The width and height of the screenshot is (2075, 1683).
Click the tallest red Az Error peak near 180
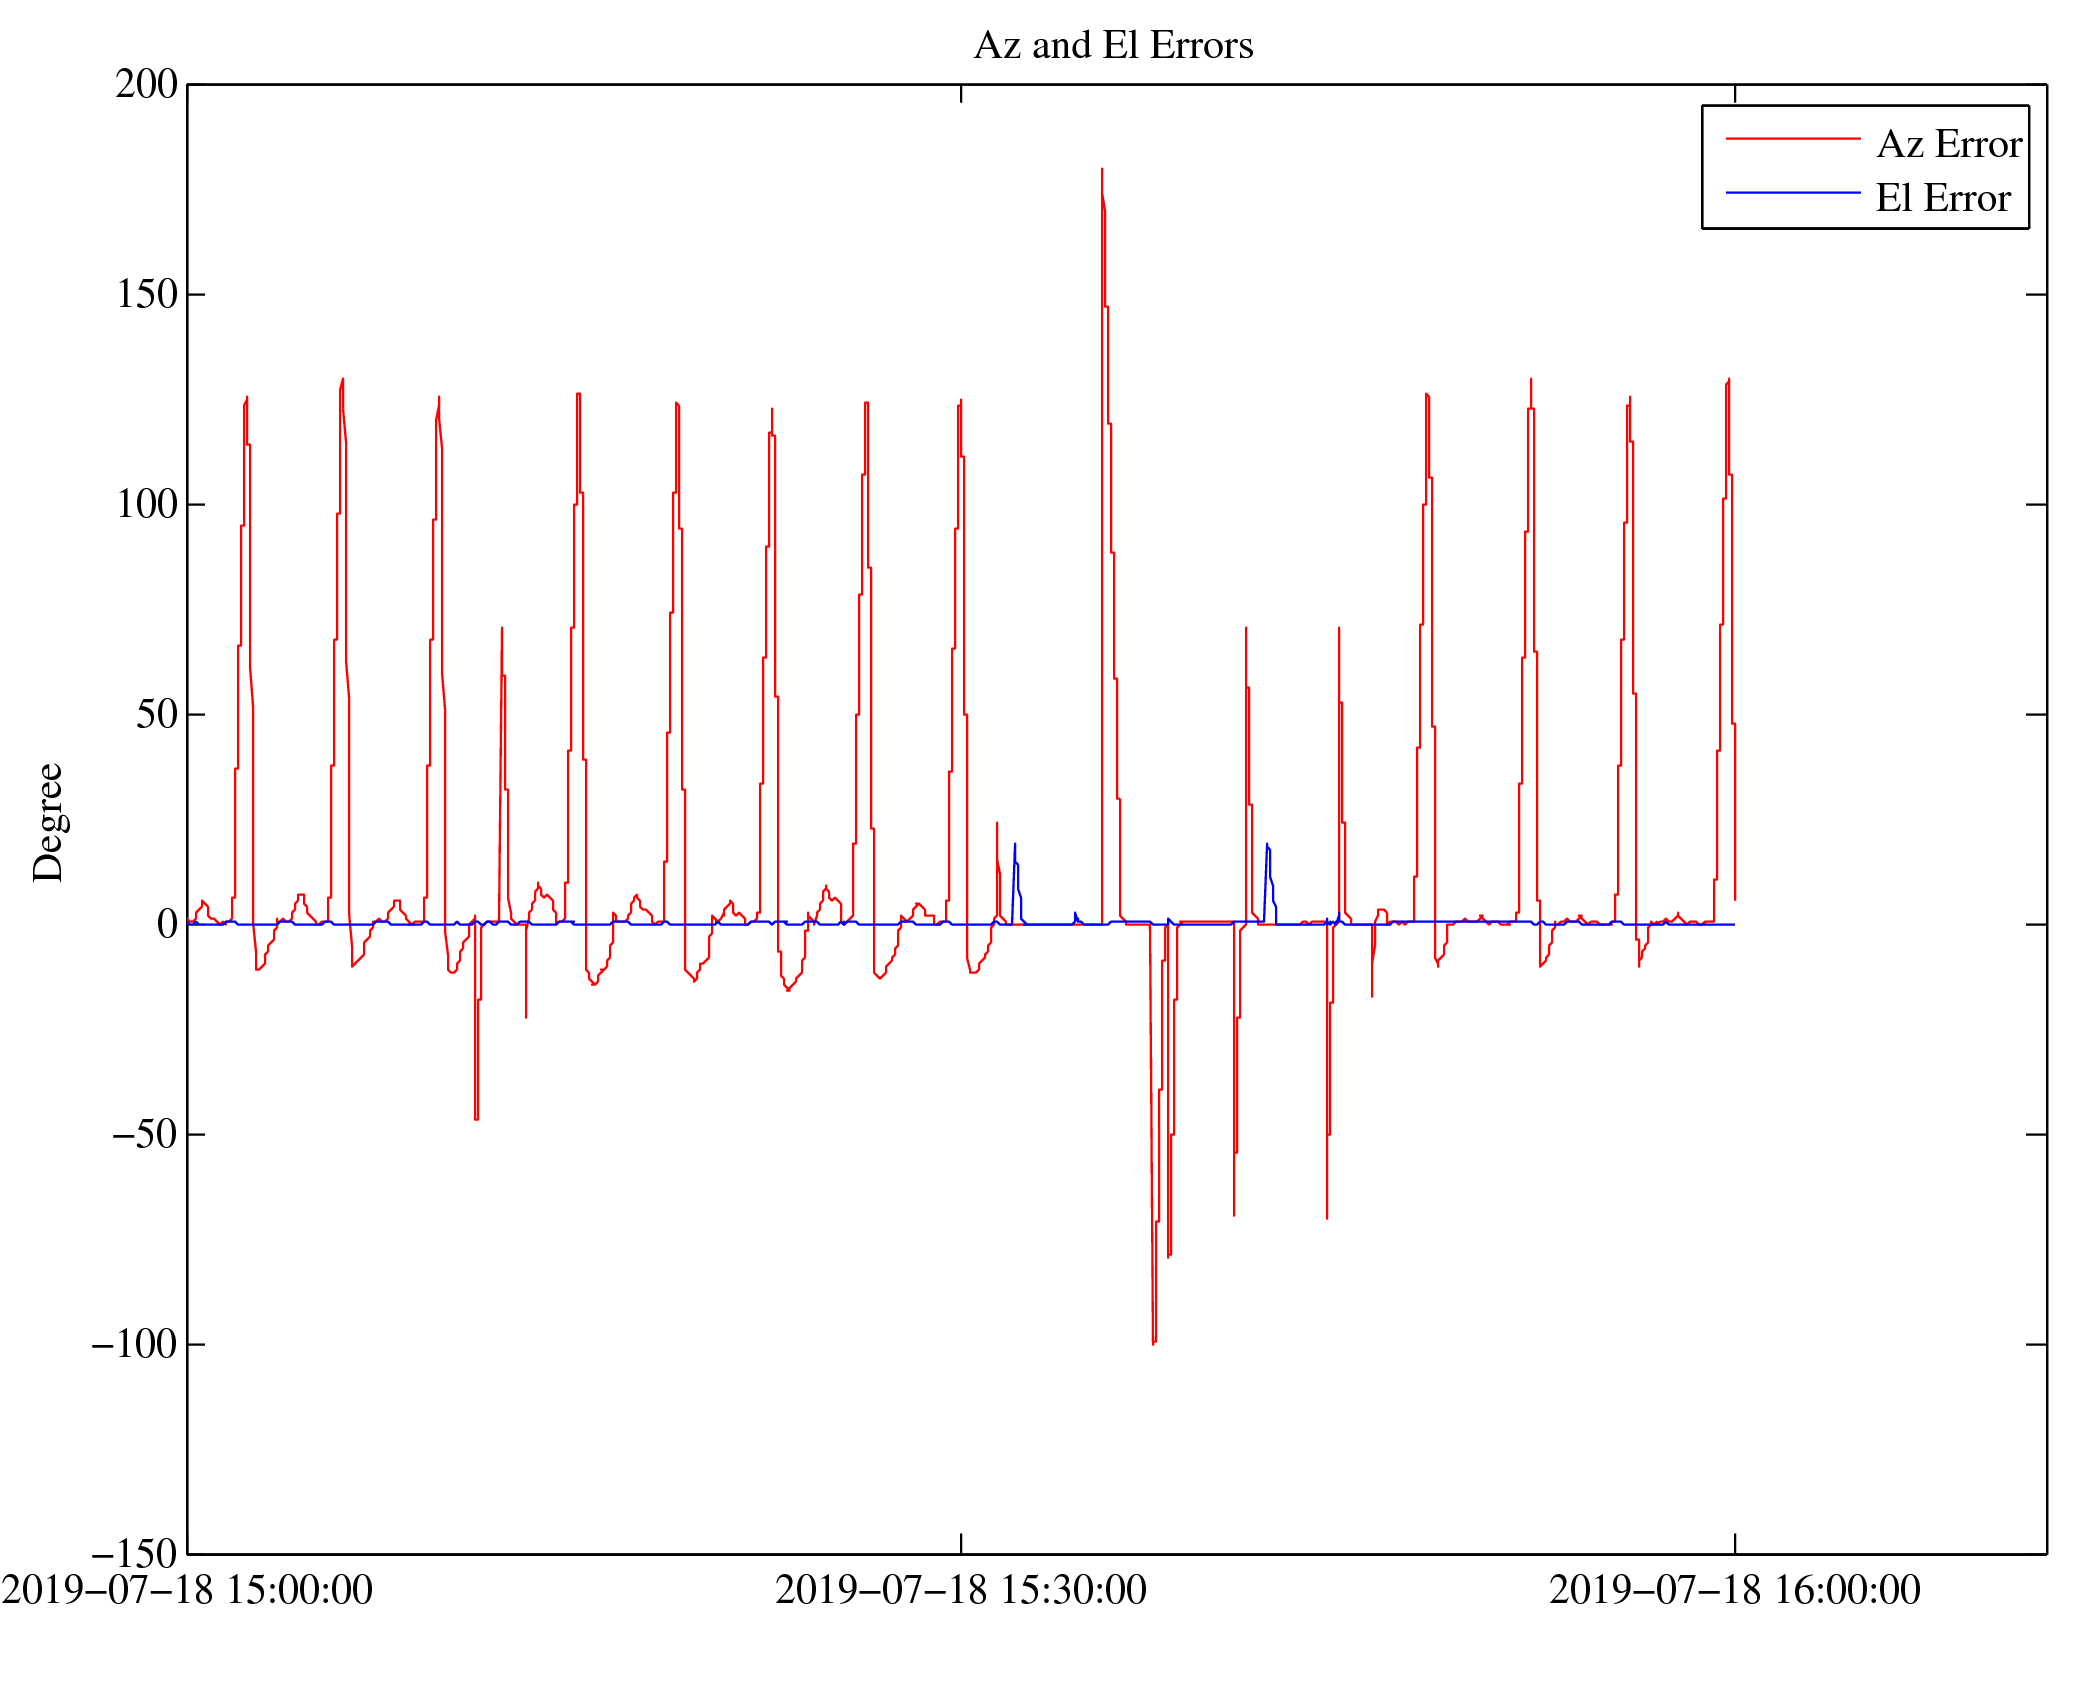click(x=1102, y=172)
